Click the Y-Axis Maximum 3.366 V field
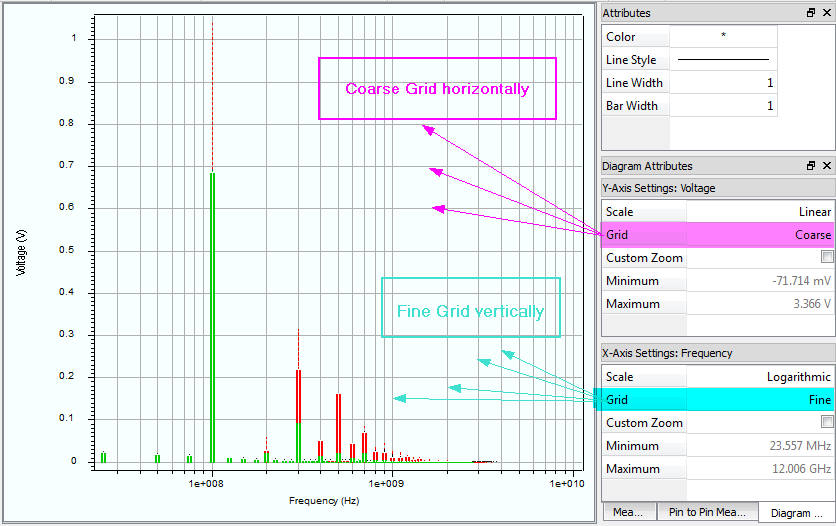Viewport: 836px width, 526px height. click(x=760, y=304)
